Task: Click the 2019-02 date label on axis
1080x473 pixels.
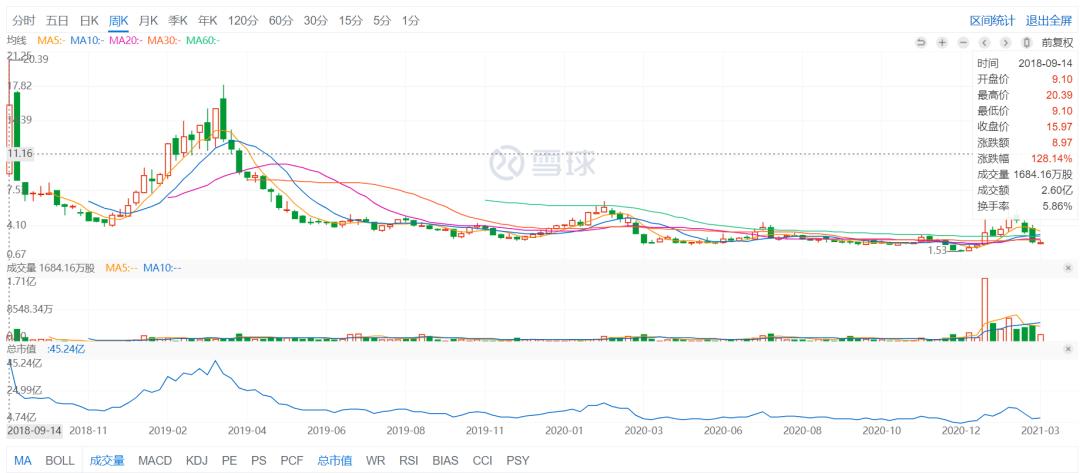Action: pos(169,430)
